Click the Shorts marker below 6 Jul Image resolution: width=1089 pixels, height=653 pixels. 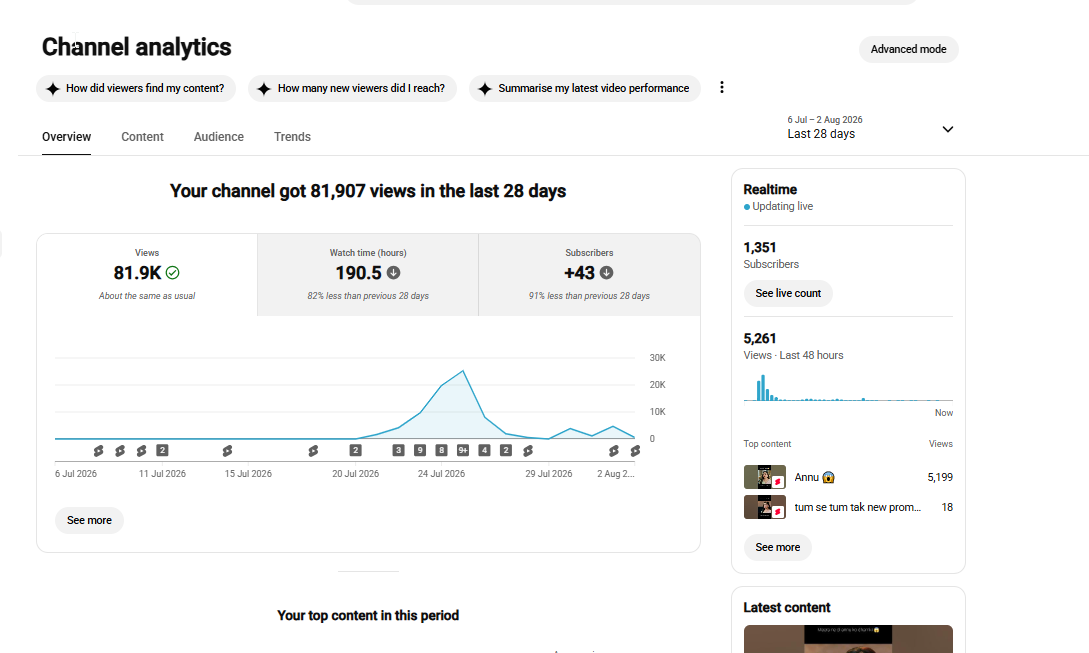(x=99, y=451)
